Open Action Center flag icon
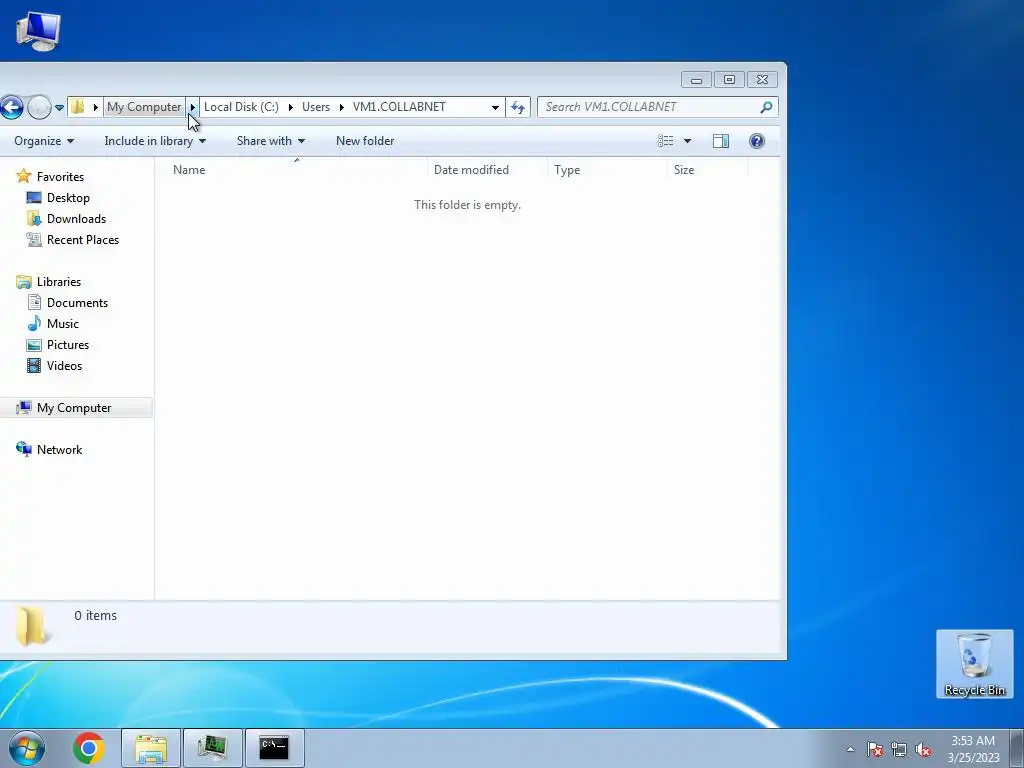This screenshot has width=1024, height=768. [x=875, y=749]
